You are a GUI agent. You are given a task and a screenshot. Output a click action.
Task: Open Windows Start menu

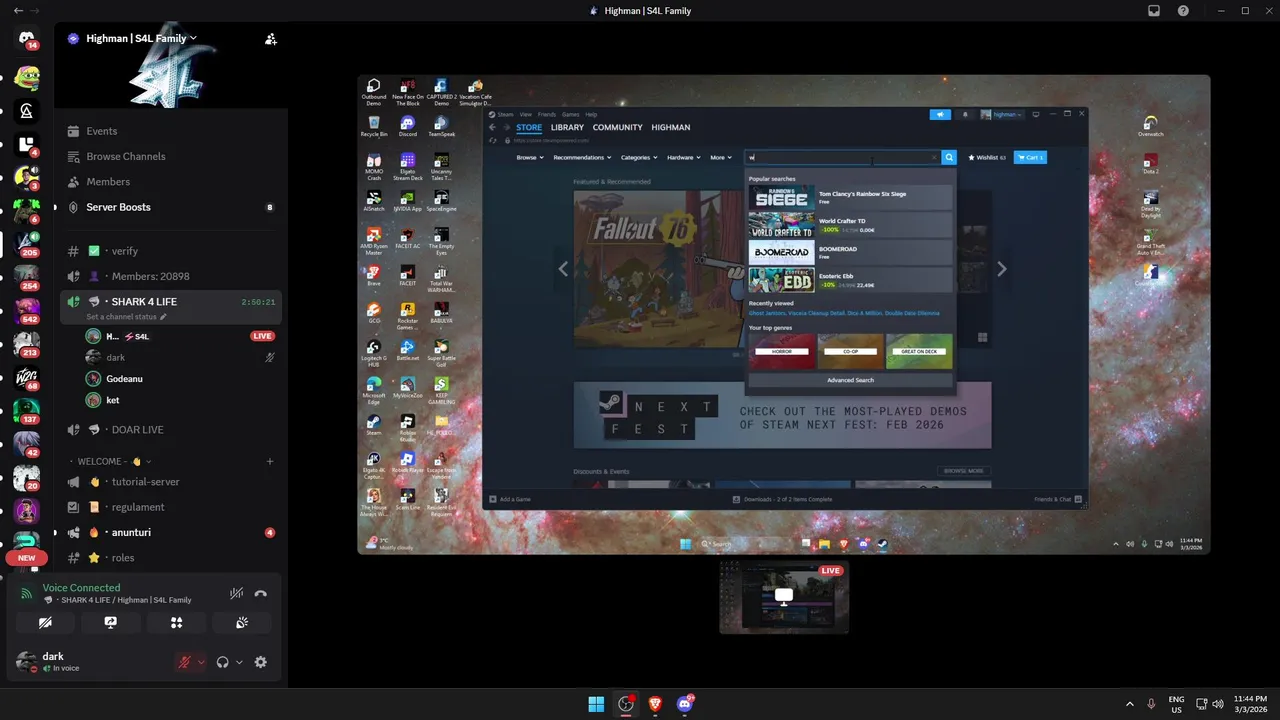pos(596,704)
